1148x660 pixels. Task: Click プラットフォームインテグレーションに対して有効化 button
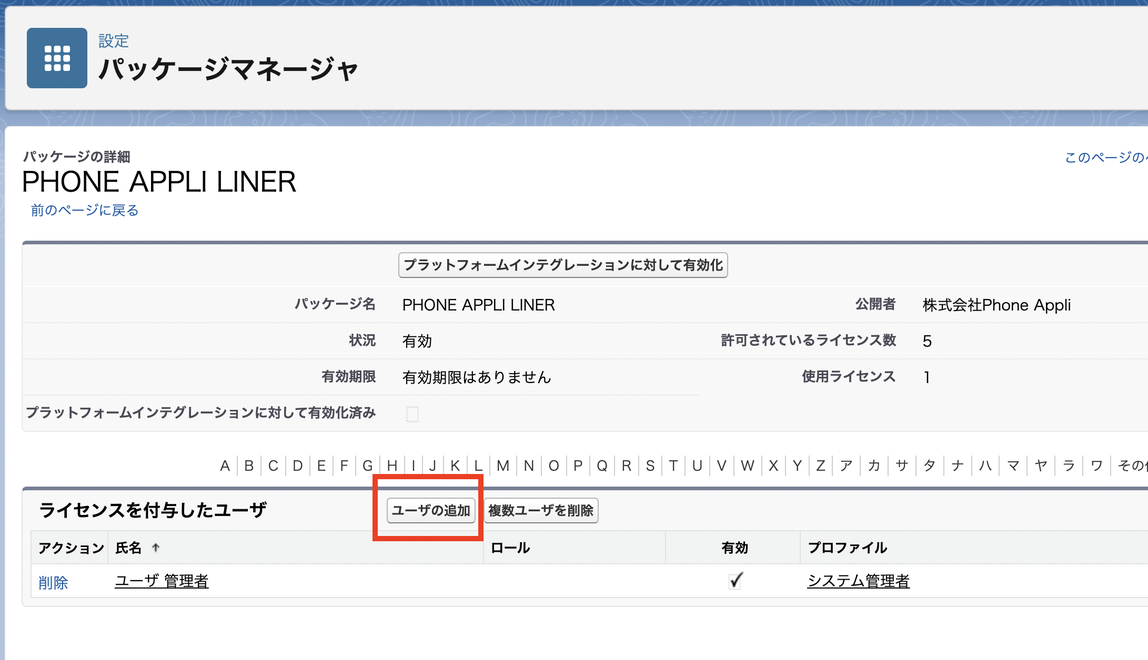click(562, 265)
